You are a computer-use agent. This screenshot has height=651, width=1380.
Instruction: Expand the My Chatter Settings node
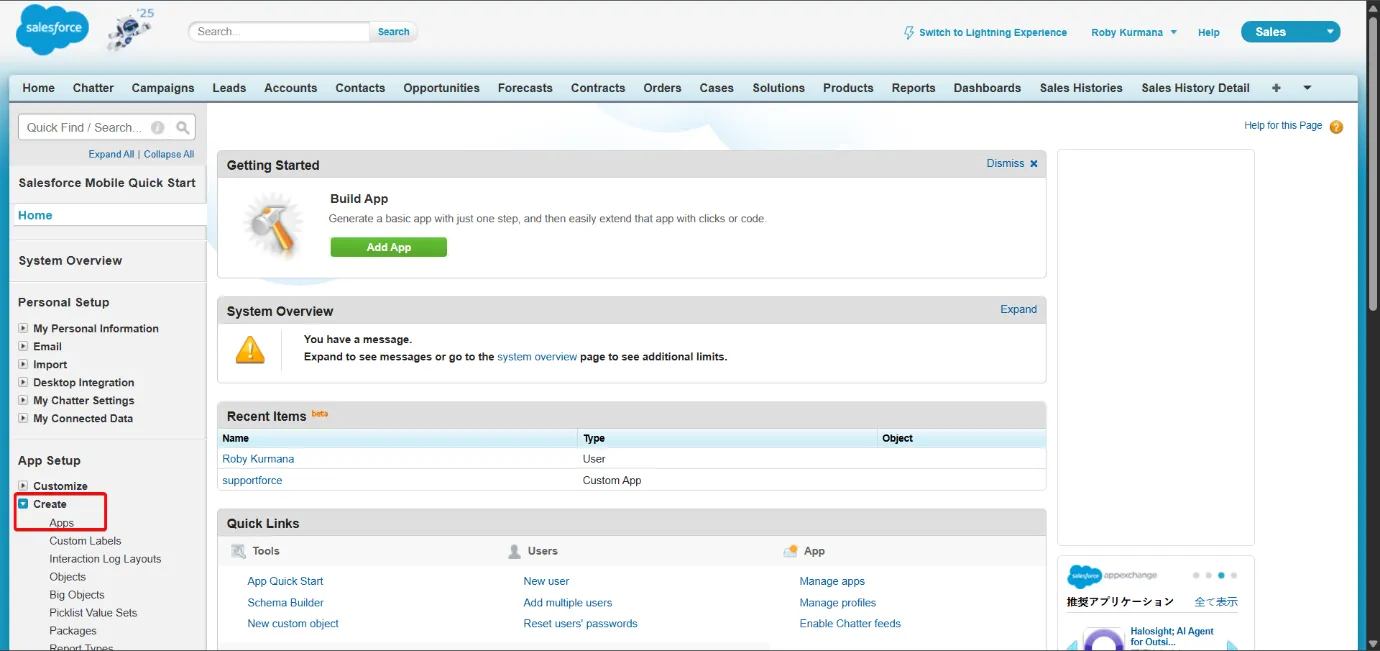tap(23, 400)
